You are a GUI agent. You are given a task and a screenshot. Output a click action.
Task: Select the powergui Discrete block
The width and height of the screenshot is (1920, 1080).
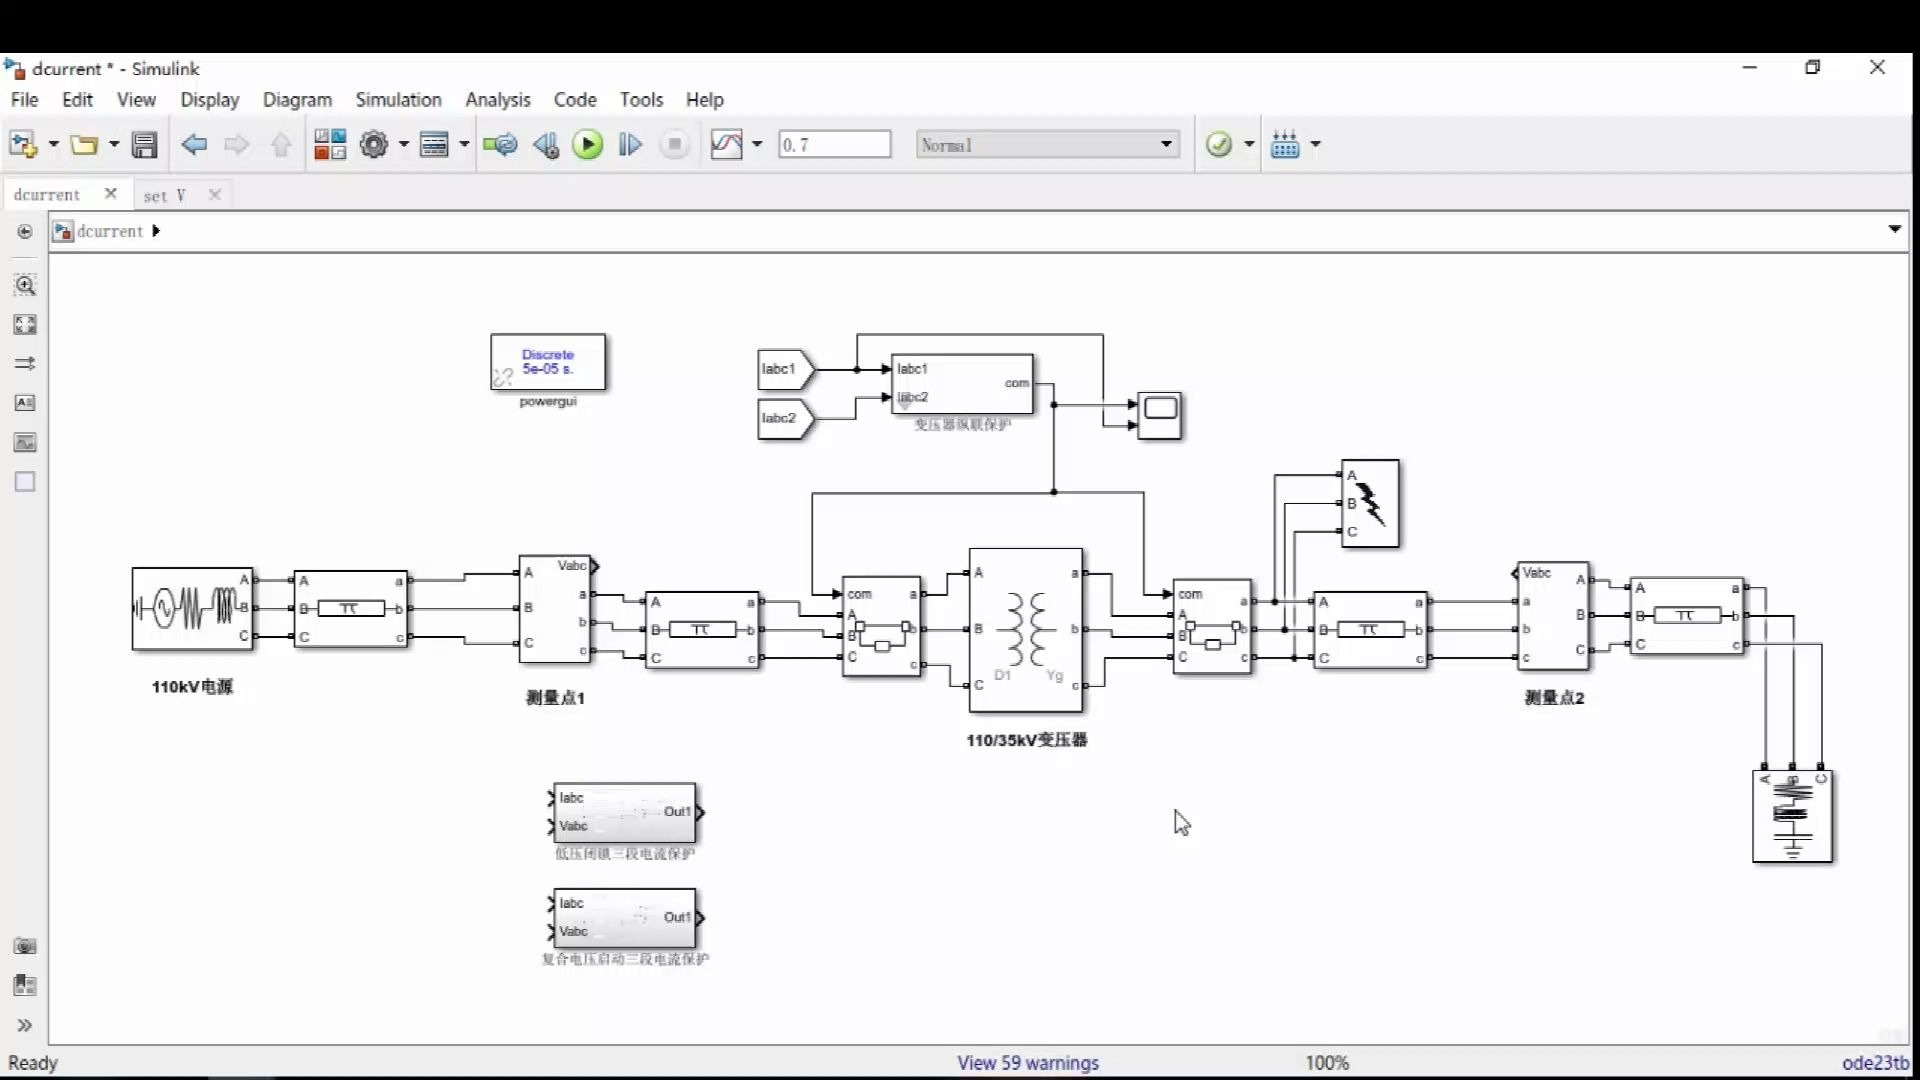(548, 362)
